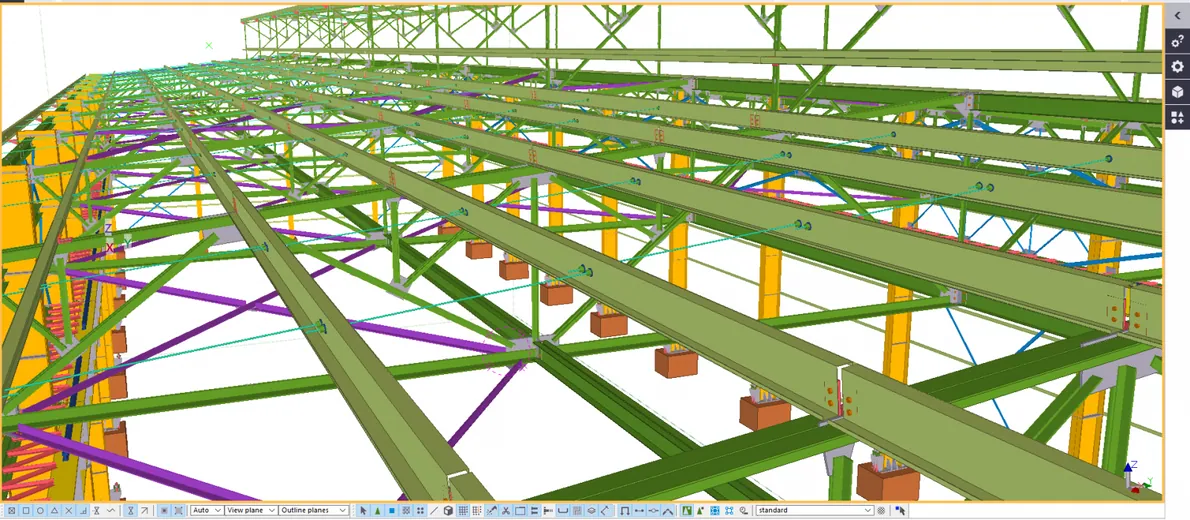Click the Select planes layered icon
Screen dimensions: 1190x520
591,510
